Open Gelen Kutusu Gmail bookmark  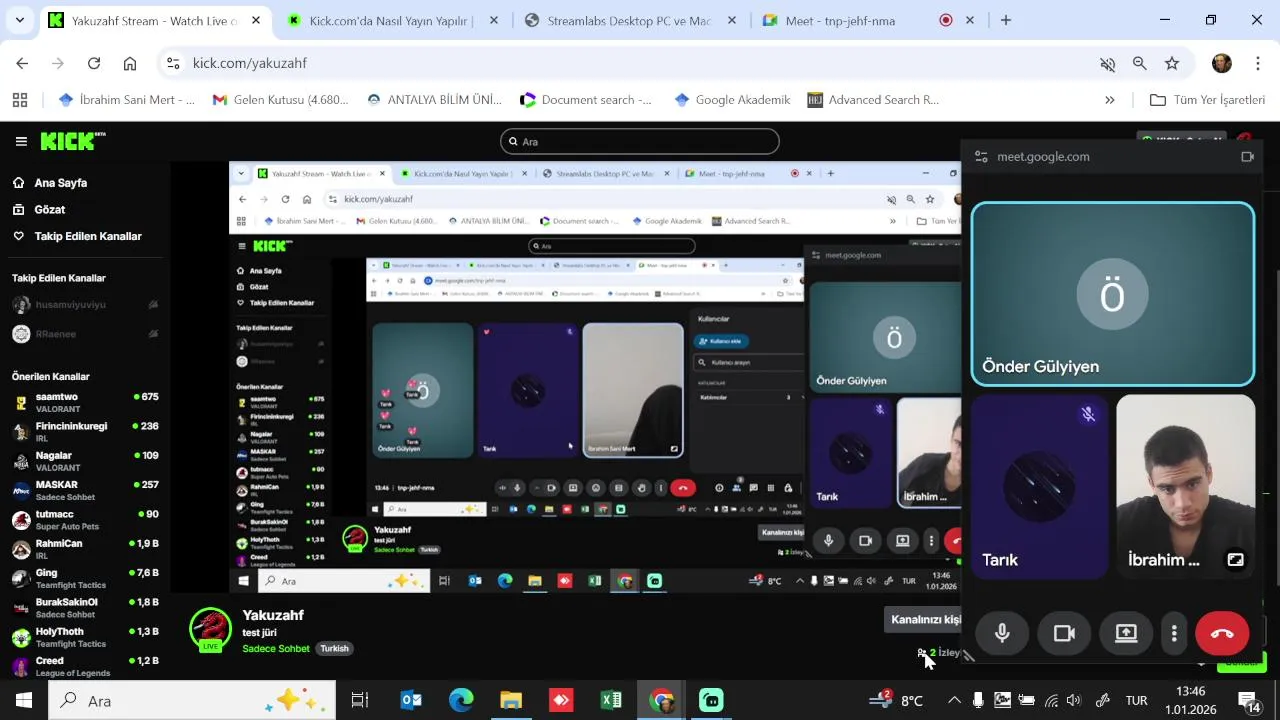tap(281, 100)
